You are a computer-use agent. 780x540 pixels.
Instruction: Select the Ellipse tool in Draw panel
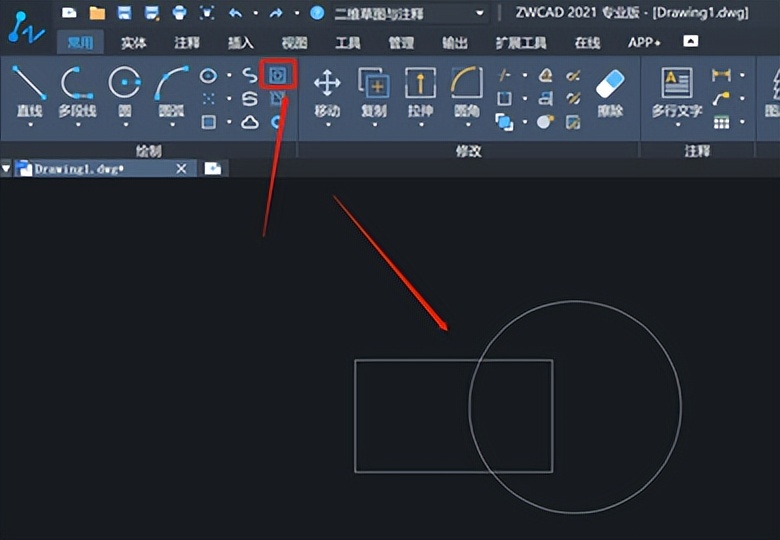tap(208, 76)
